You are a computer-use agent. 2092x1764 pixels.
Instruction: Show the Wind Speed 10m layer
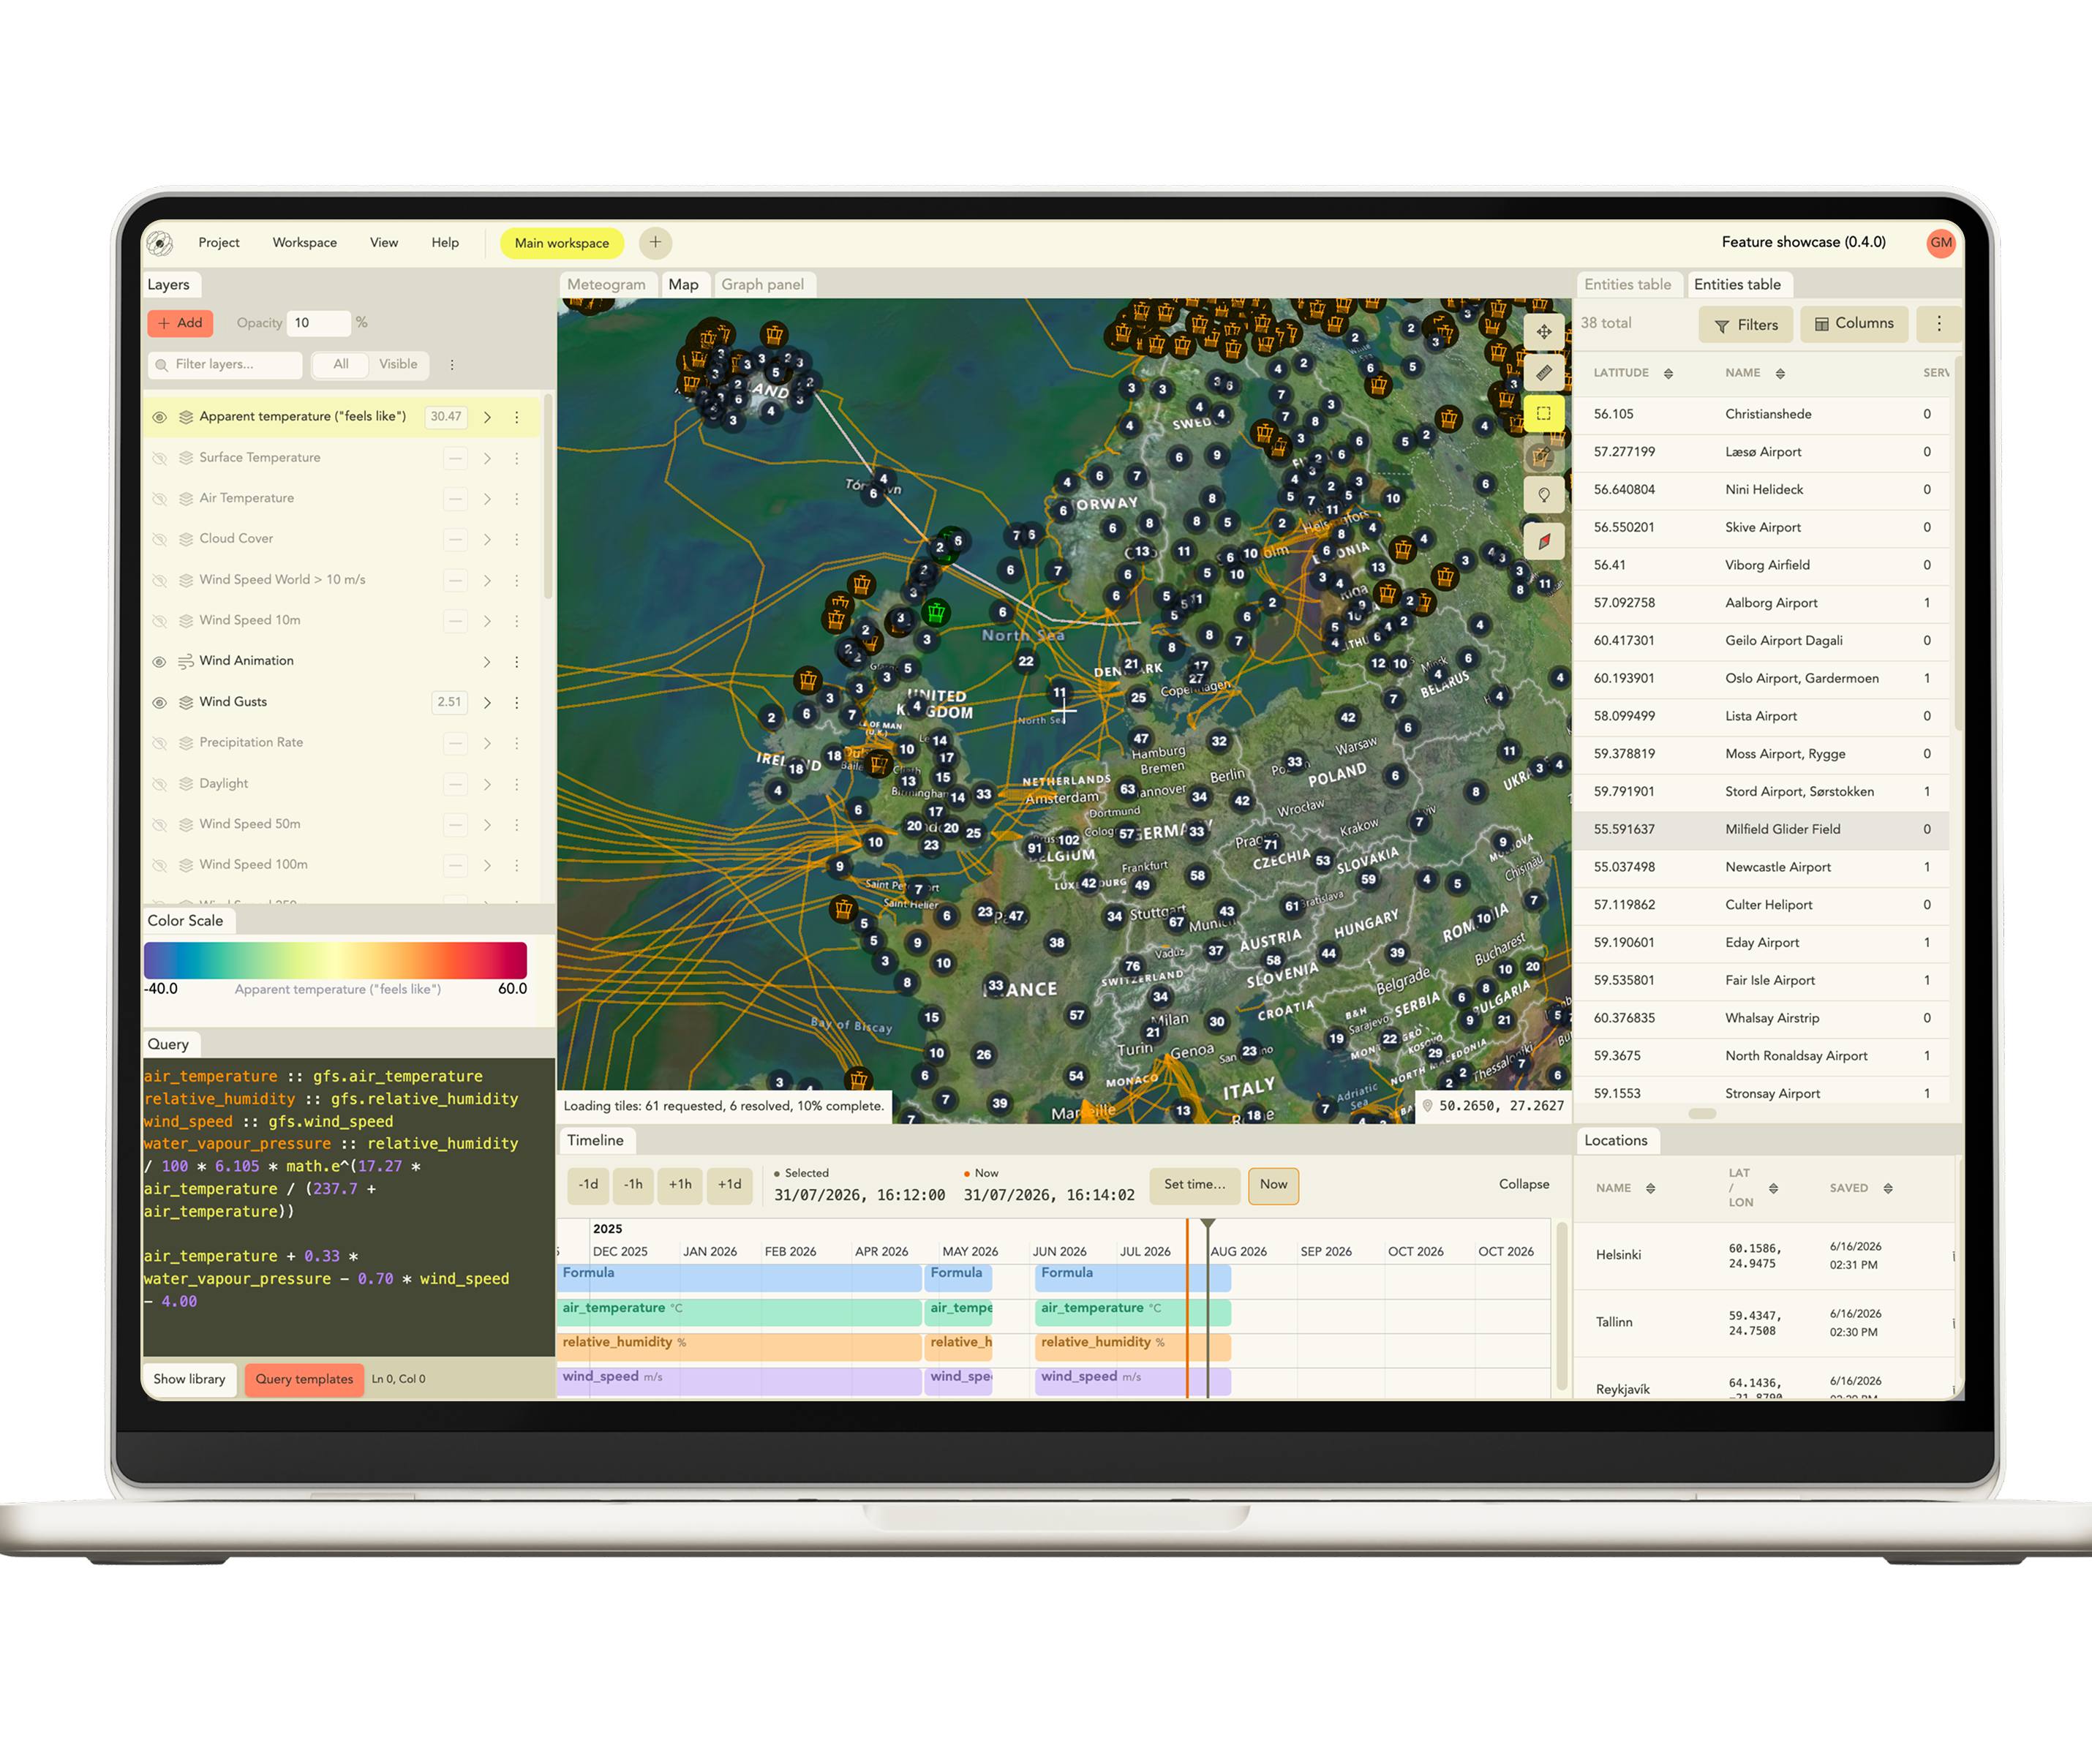[x=159, y=621]
